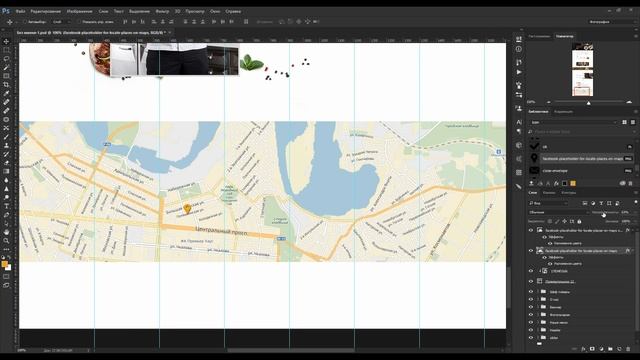The width and height of the screenshot is (640, 360).
Task: Open the Image menu
Action: click(79, 11)
